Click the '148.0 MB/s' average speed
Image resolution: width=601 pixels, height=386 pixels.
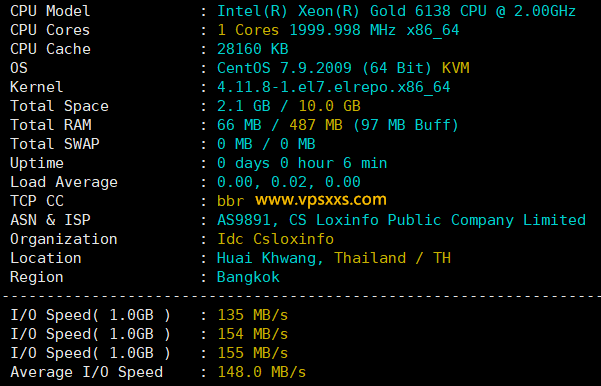262,372
